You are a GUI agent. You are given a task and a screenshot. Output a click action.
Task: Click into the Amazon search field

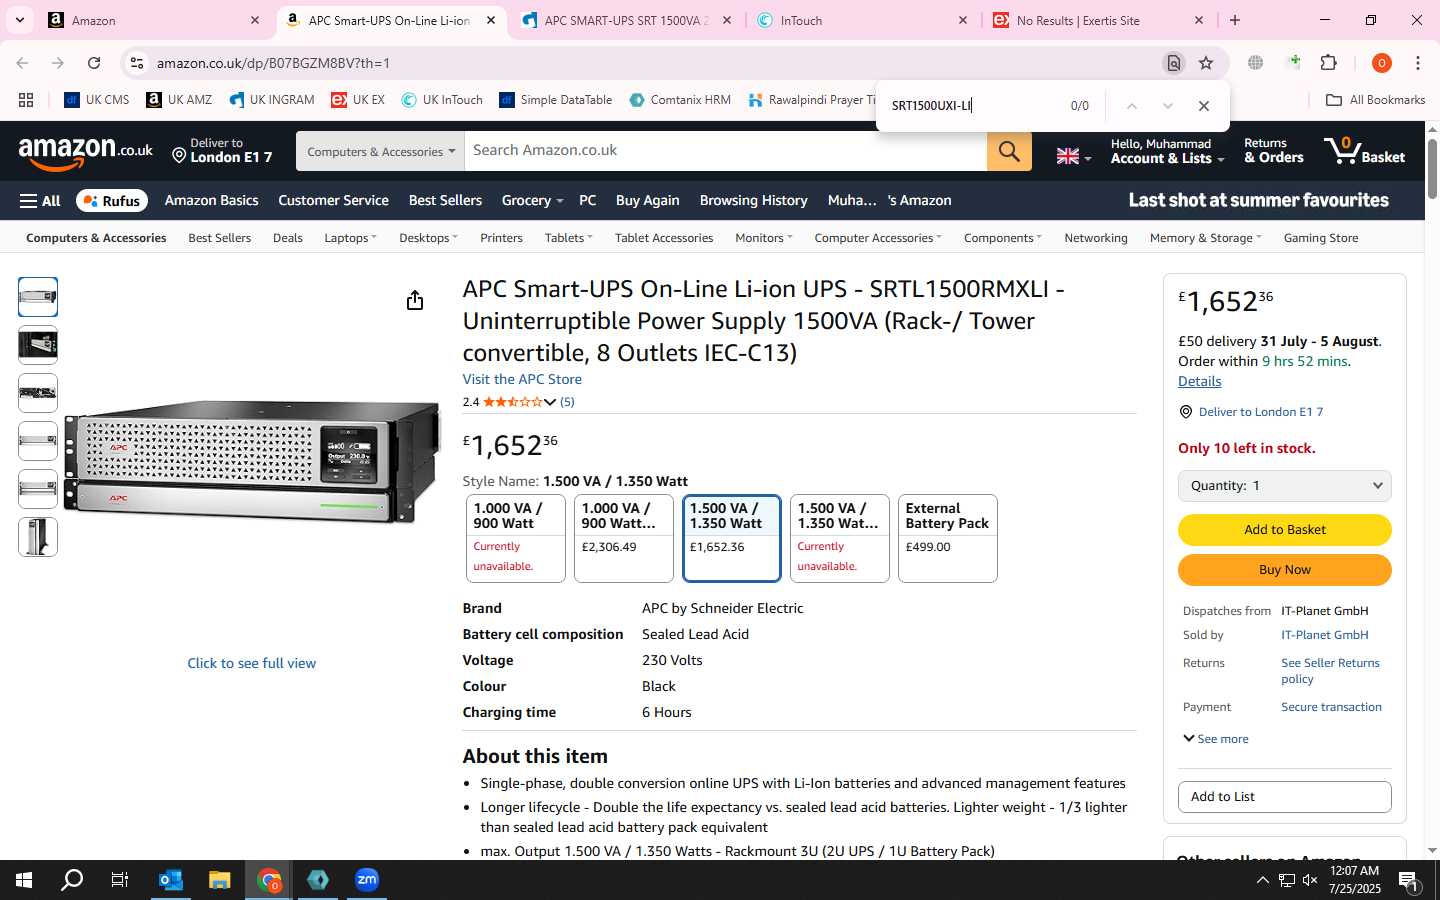(725, 151)
